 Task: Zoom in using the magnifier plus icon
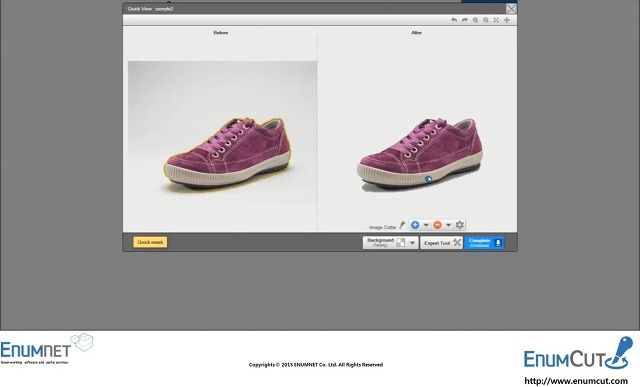point(476,20)
